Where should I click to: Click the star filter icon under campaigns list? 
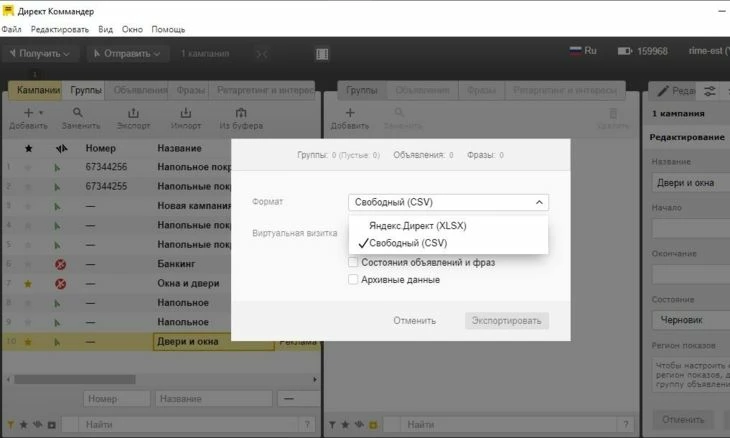[23, 425]
